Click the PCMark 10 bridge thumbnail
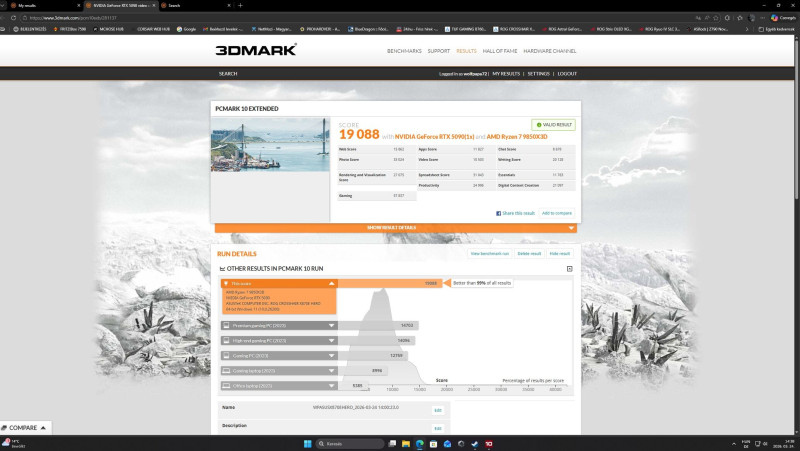The image size is (800, 451). click(x=270, y=144)
